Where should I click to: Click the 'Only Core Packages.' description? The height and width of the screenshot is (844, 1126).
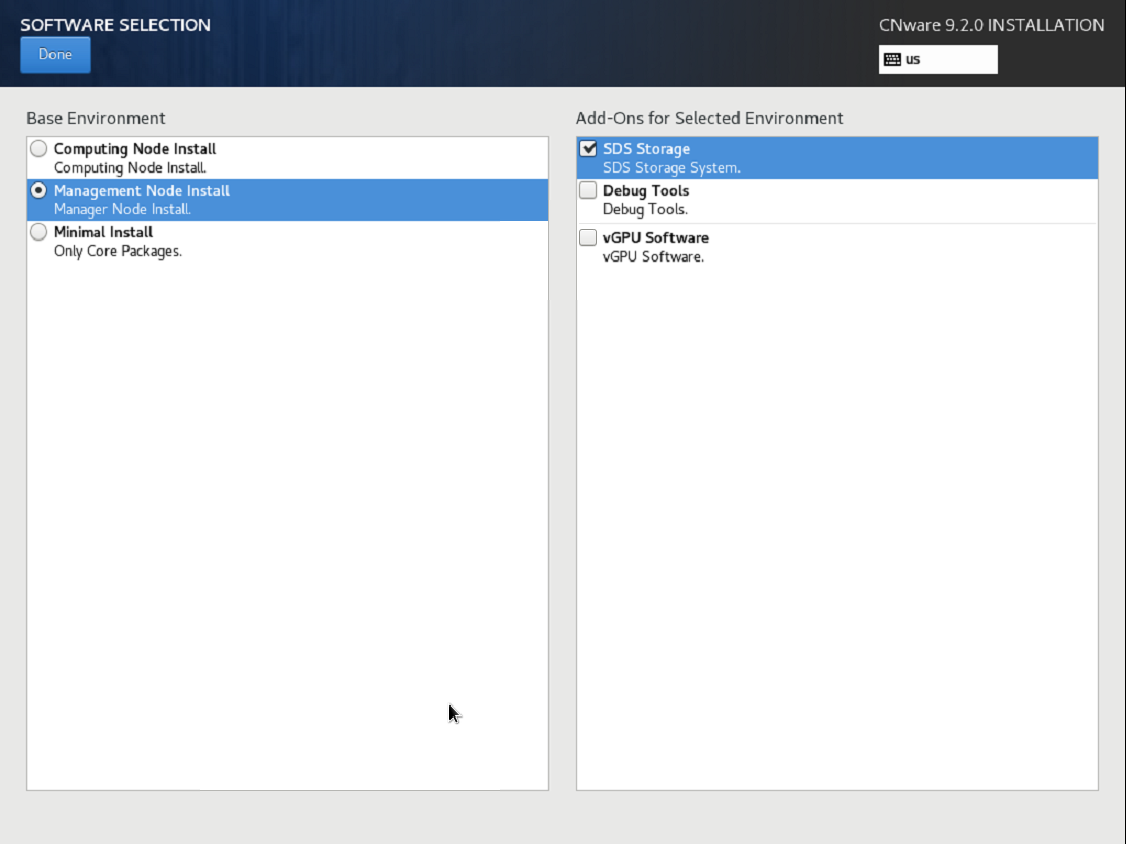pyautogui.click(x=118, y=251)
